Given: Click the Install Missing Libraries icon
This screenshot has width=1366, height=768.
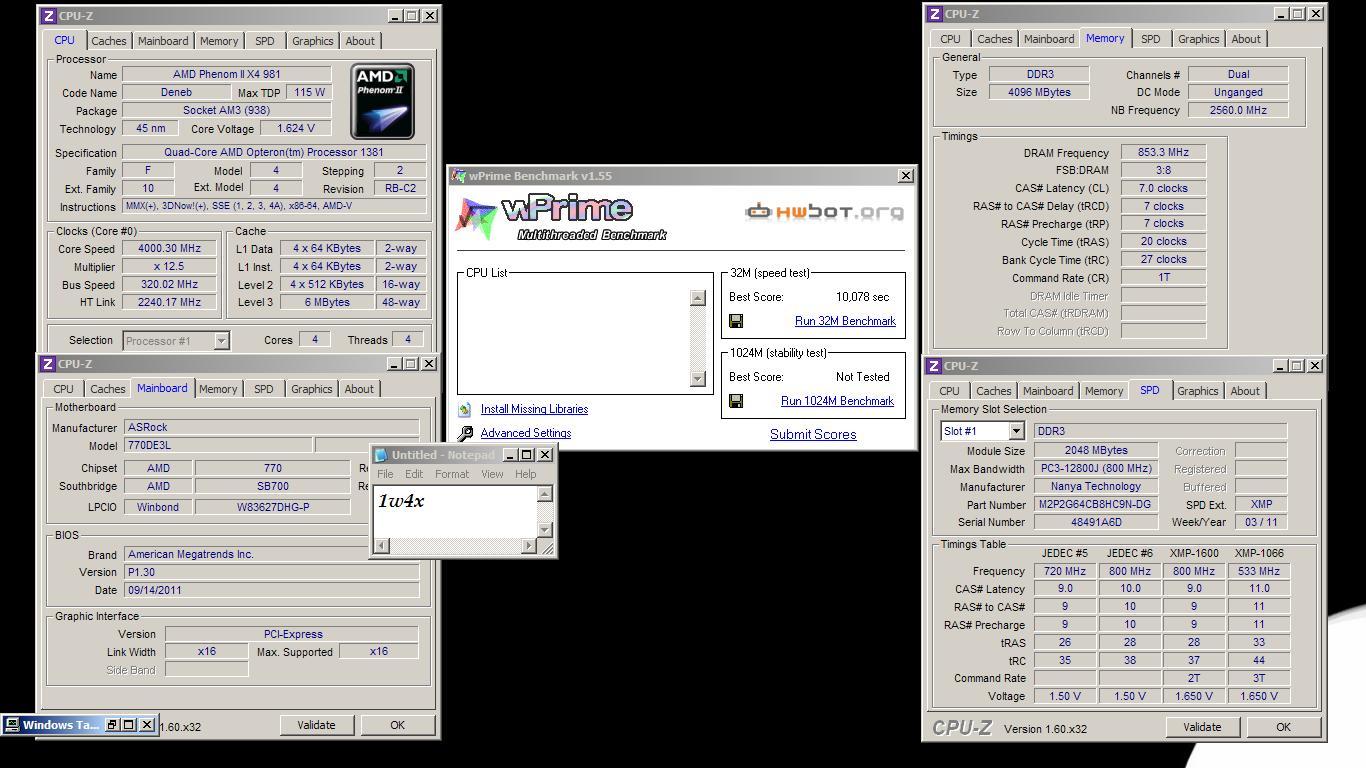Looking at the screenshot, I should coord(465,410).
